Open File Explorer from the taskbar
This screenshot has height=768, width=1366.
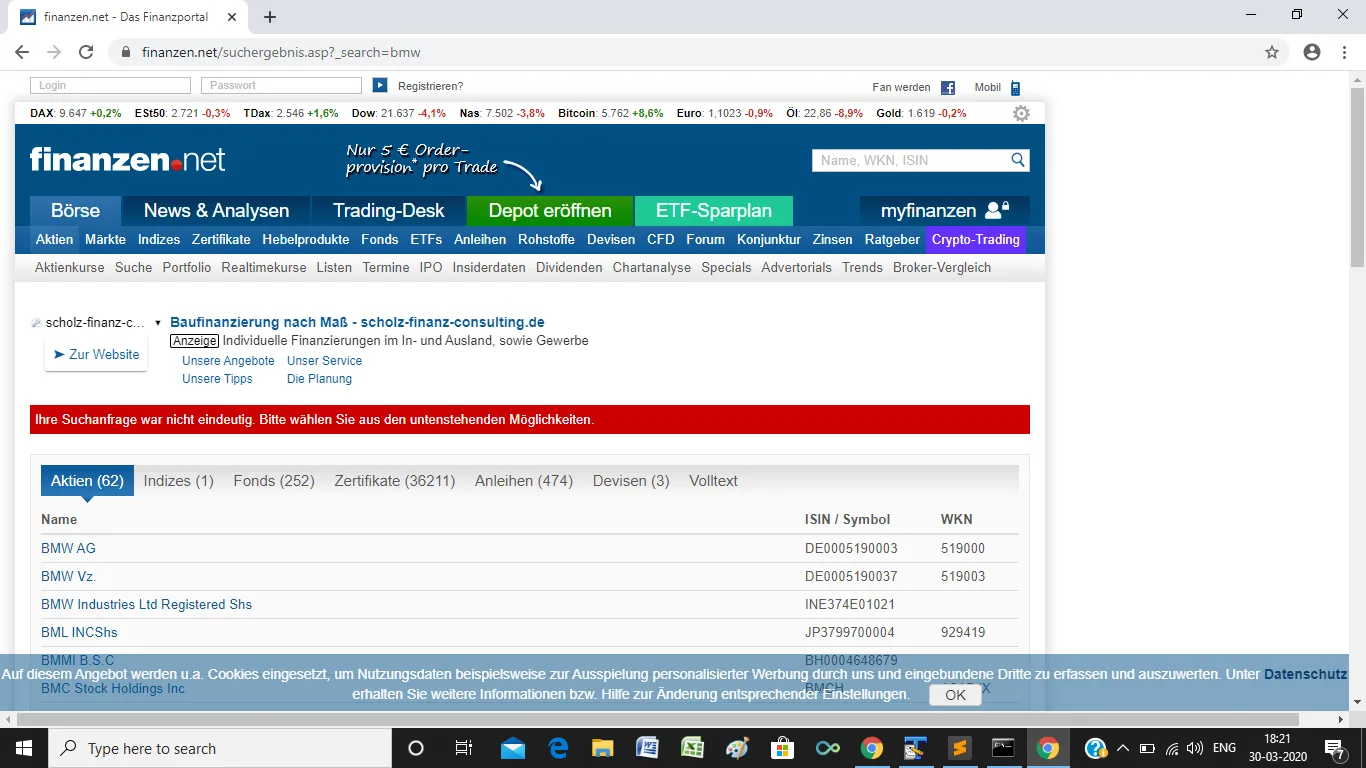(x=602, y=748)
